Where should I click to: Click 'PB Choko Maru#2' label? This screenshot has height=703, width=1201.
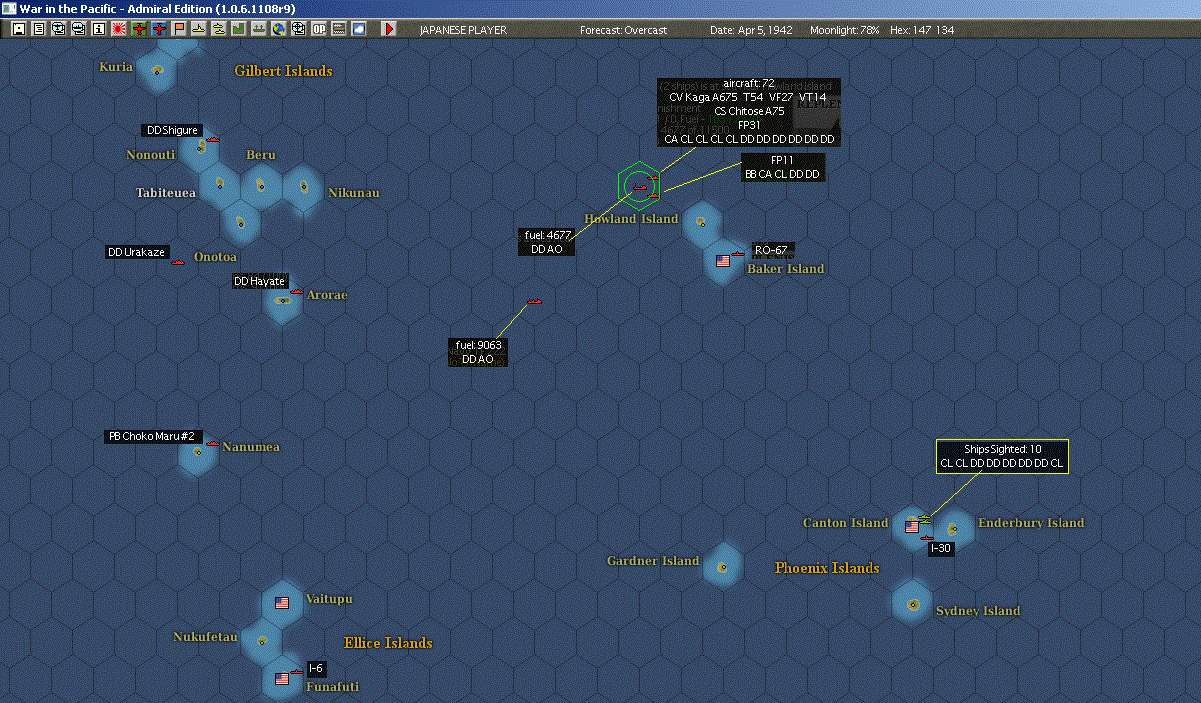[155, 436]
